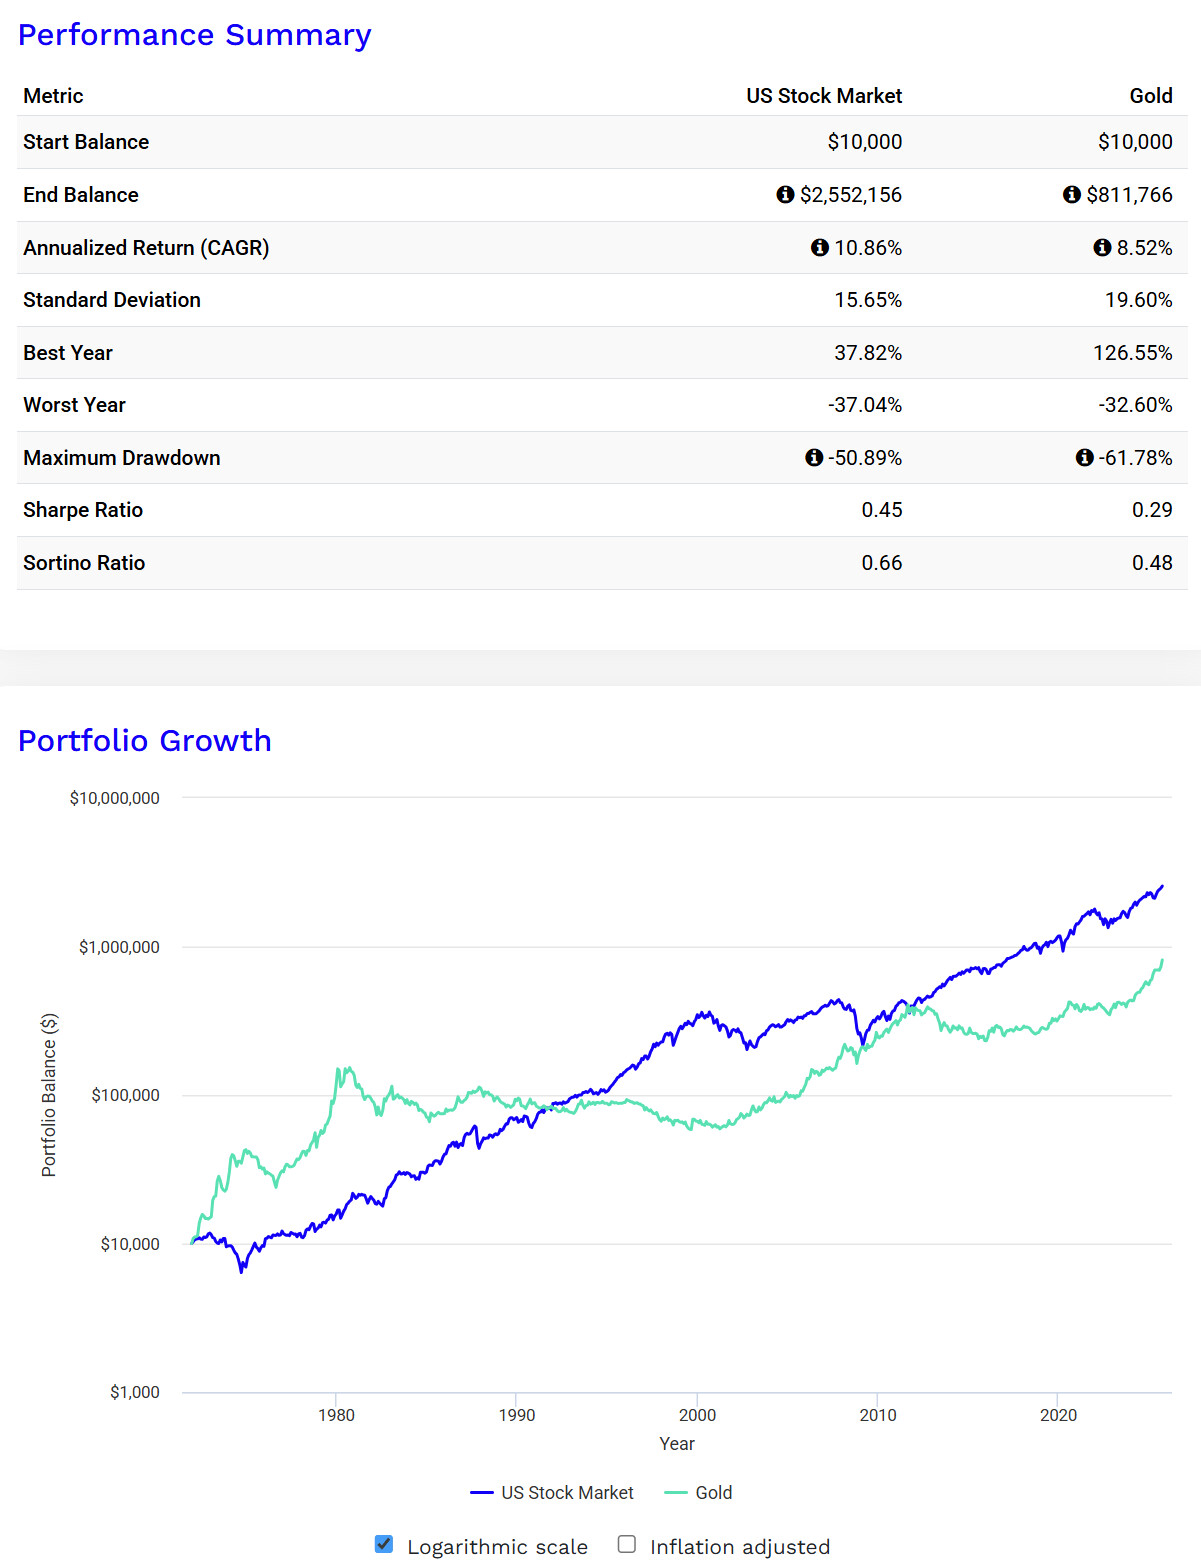Click the Gold column header
Image resolution: width=1201 pixels, height=1563 pixels.
(1150, 96)
